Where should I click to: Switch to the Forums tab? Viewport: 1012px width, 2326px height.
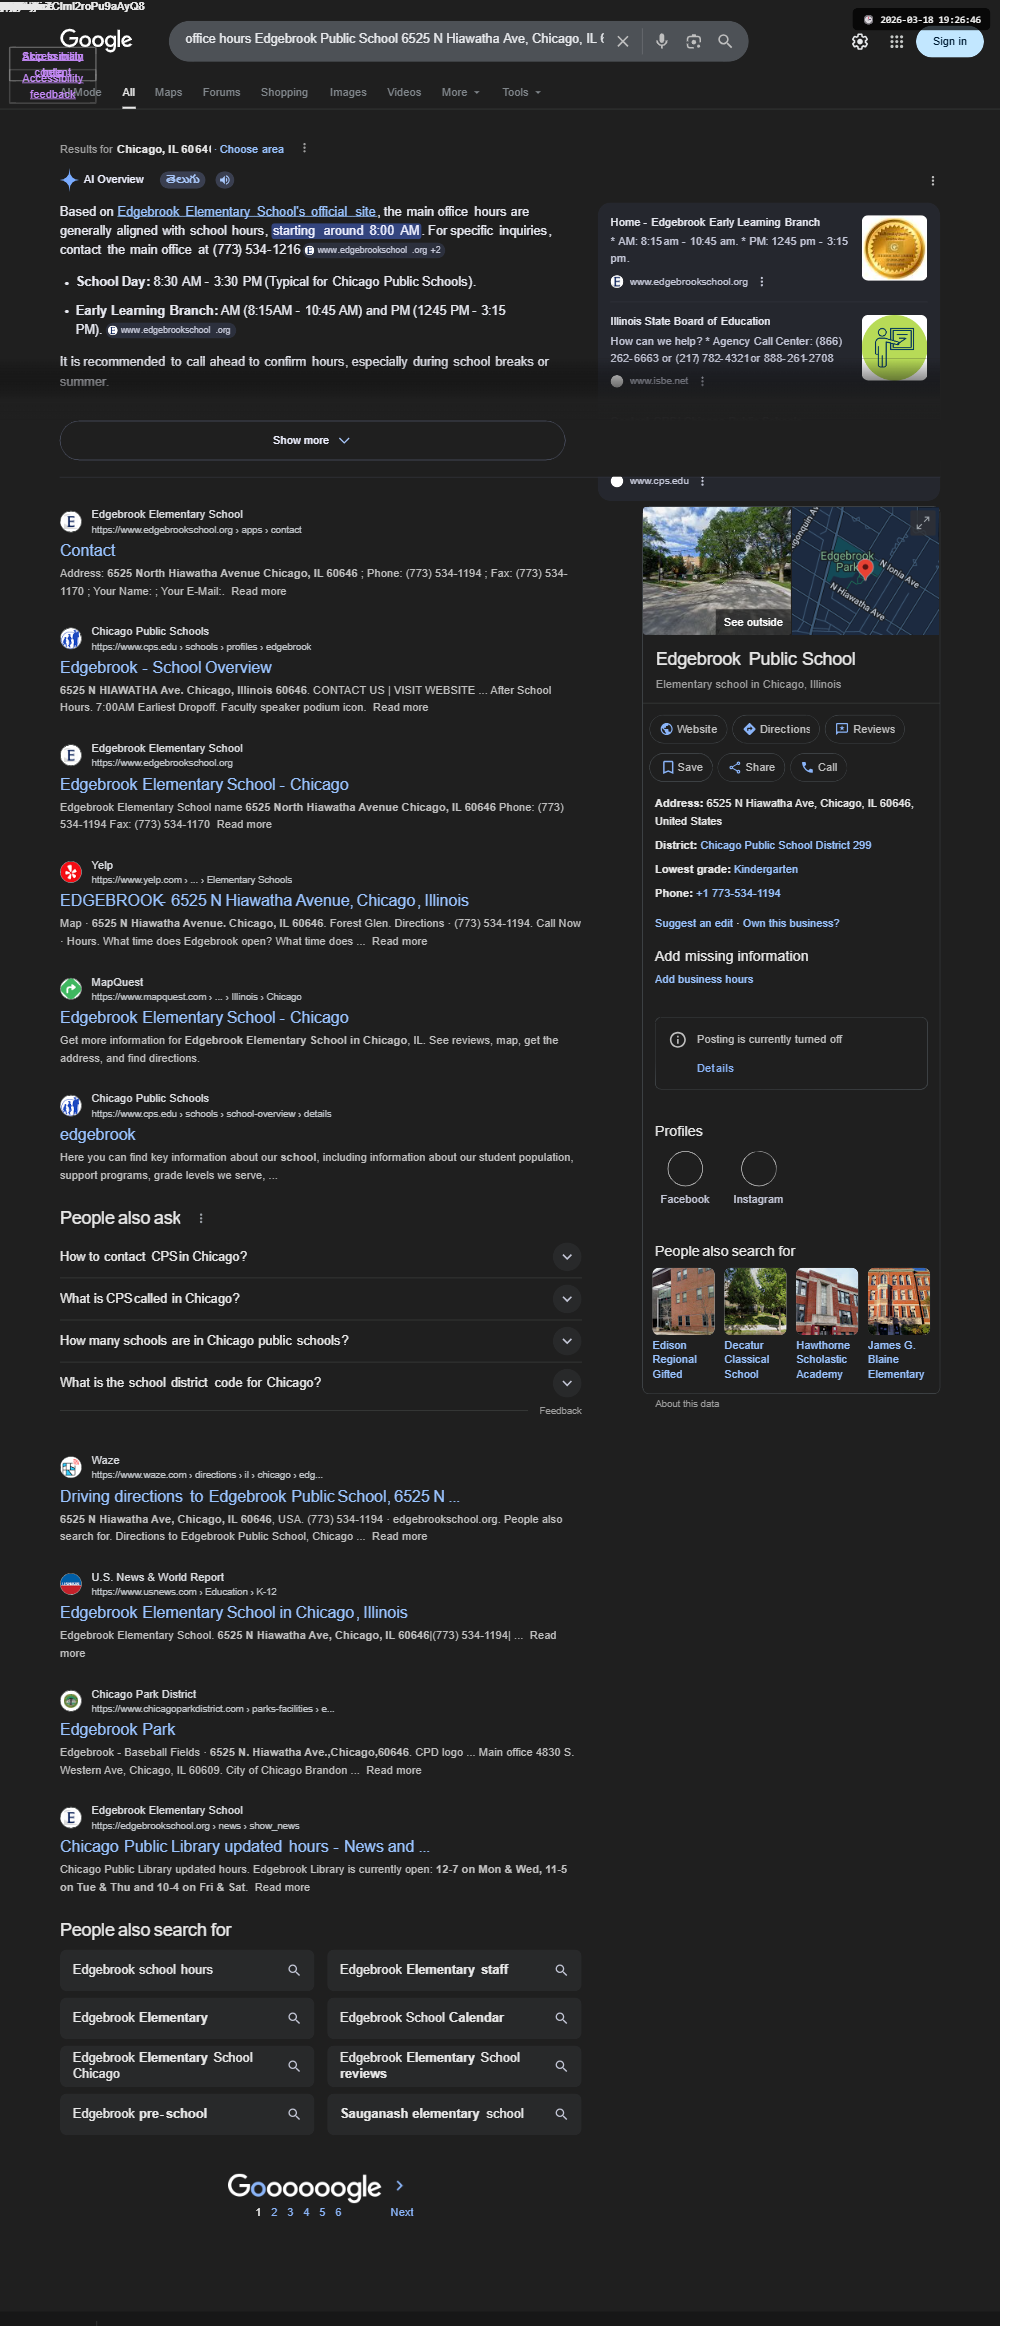tap(221, 92)
